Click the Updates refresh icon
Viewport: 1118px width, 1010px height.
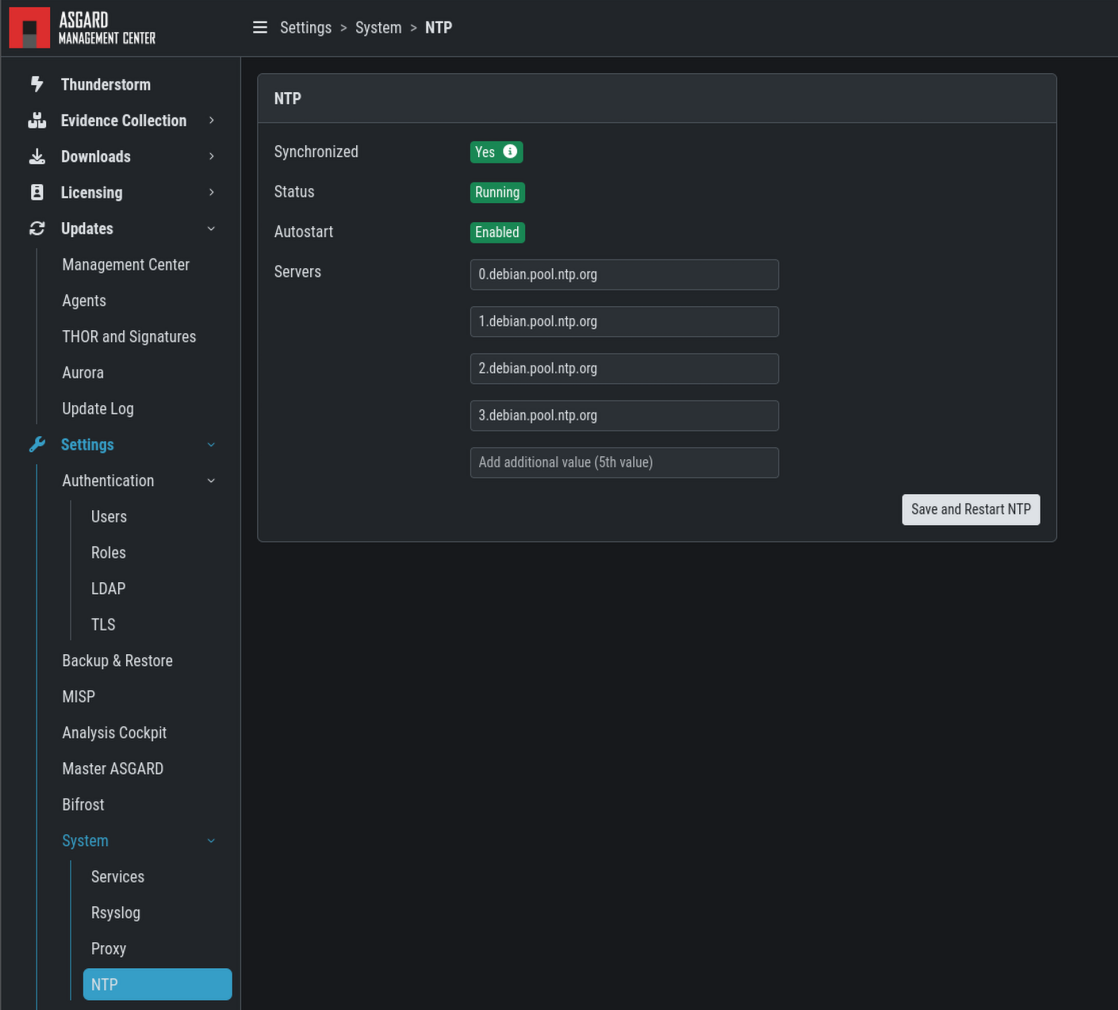click(x=37, y=229)
